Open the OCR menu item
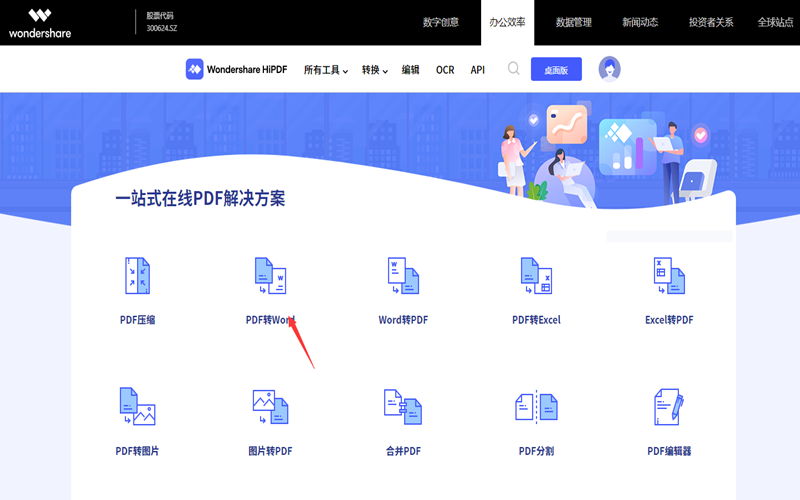The height and width of the screenshot is (500, 800). pos(445,70)
